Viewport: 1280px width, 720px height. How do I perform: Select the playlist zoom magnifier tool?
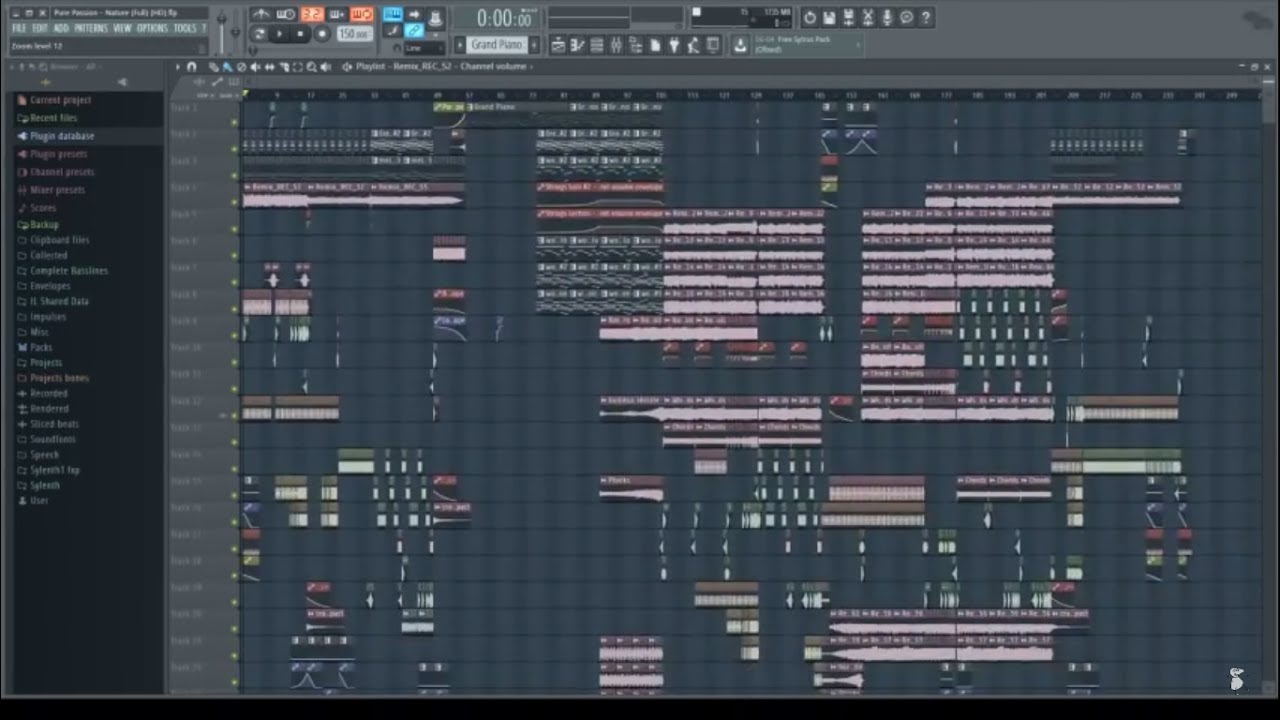(x=311, y=67)
